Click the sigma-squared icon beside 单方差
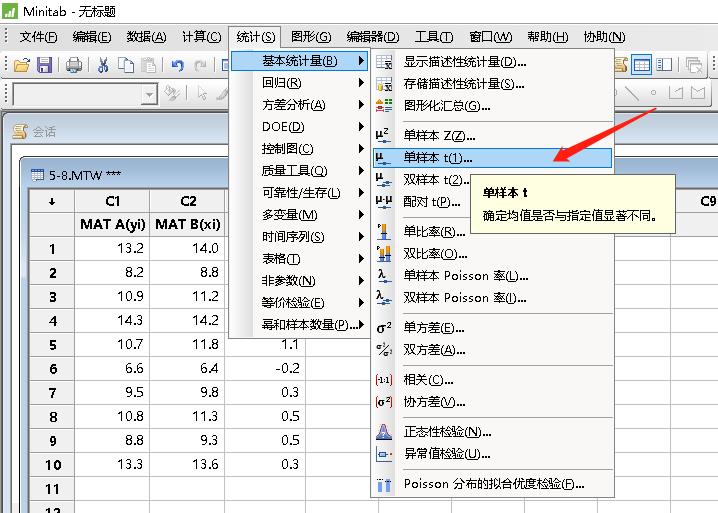Viewport: 718px width, 513px height. point(384,328)
